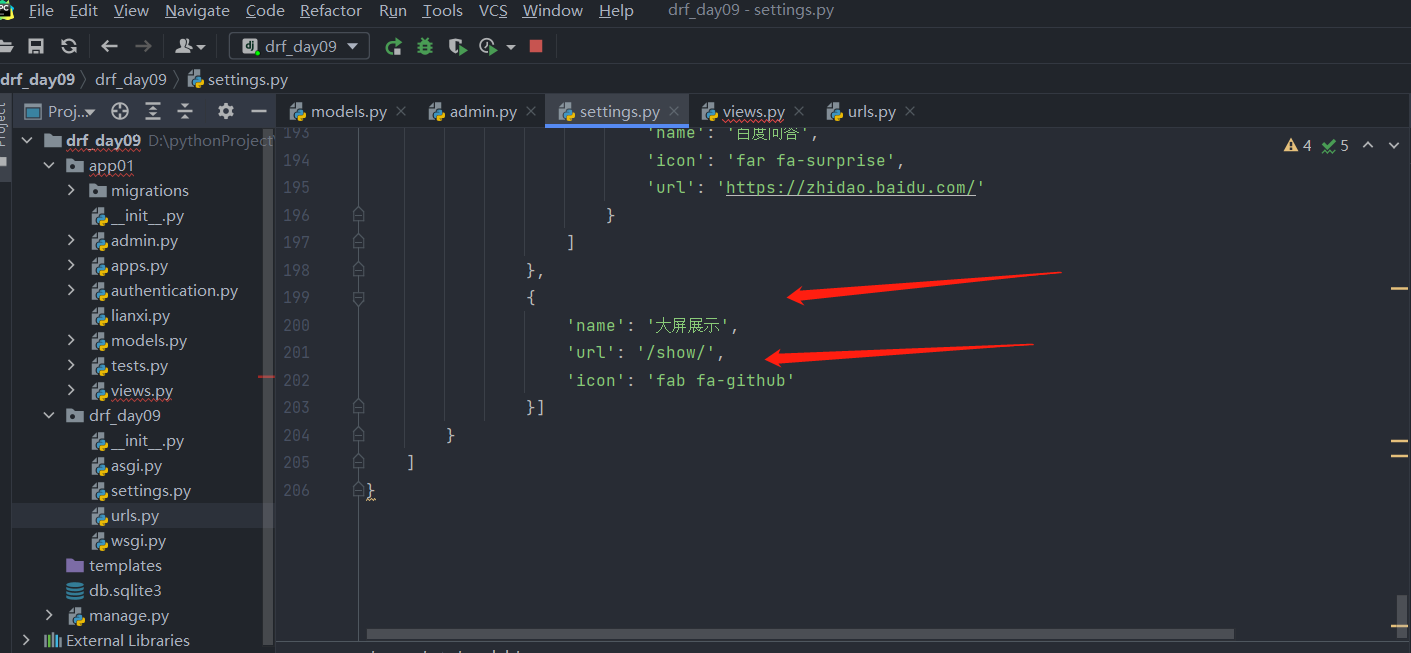The height and width of the screenshot is (653, 1411).
Task: Open the File menu
Action: click(x=41, y=11)
